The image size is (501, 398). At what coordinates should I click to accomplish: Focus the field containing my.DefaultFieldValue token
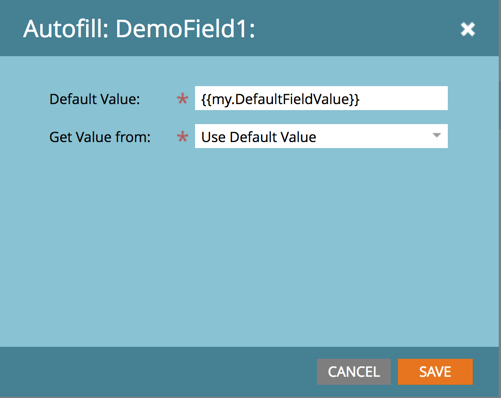click(321, 98)
